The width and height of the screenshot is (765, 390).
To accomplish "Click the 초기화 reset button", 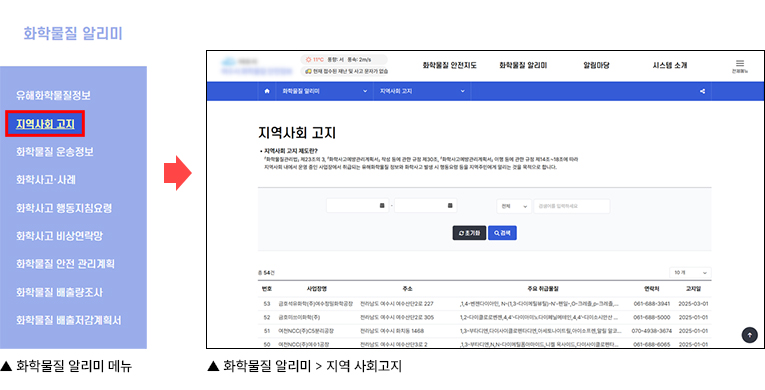I will coord(469,233).
